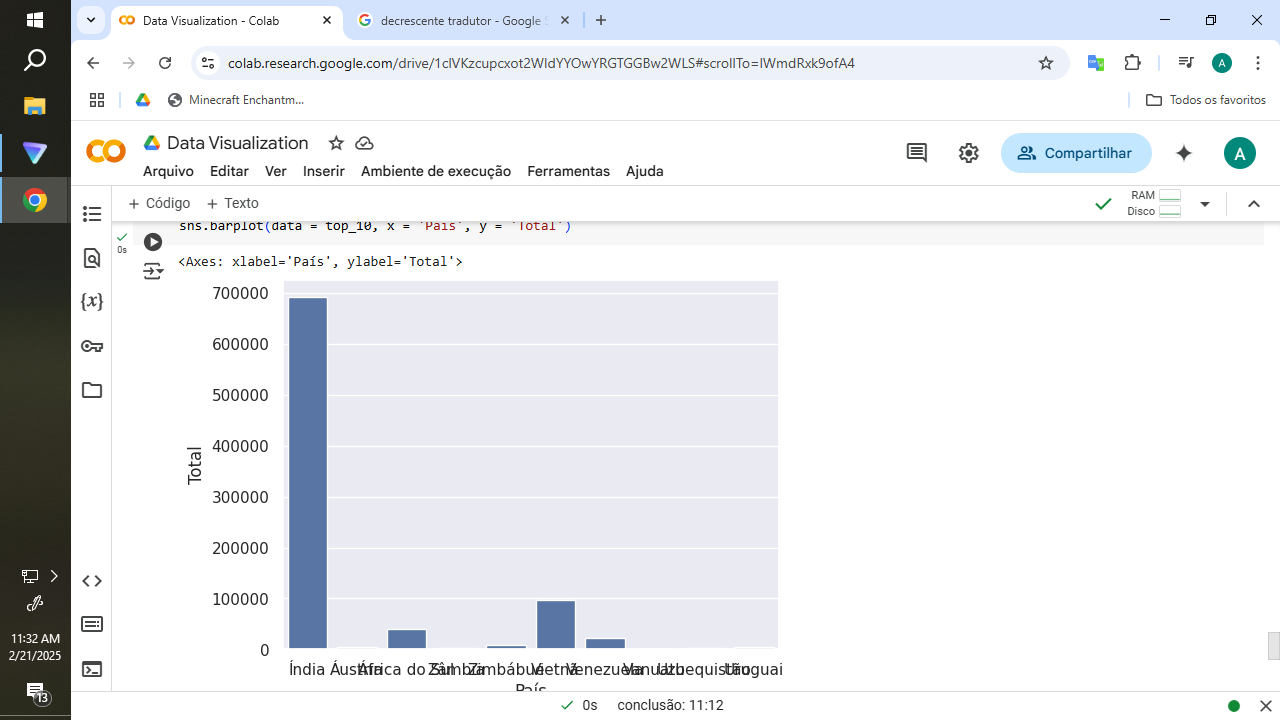Image resolution: width=1280 pixels, height=720 pixels.
Task: Open the Chrome media control icon
Action: [x=1186, y=63]
